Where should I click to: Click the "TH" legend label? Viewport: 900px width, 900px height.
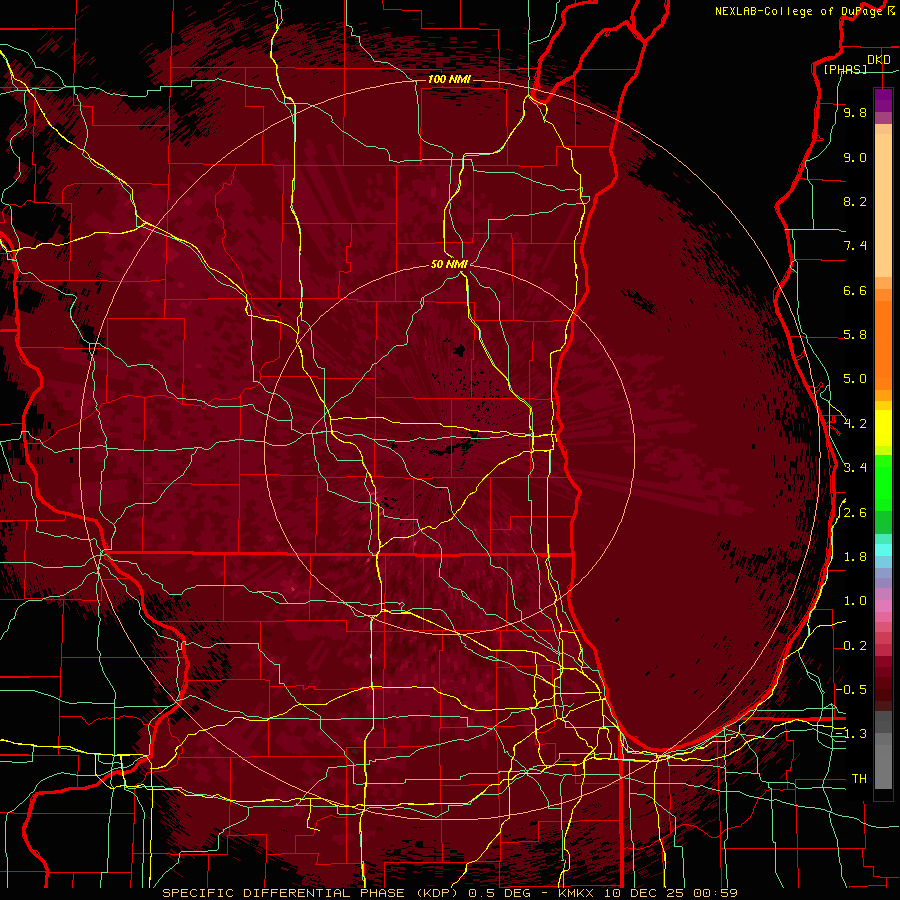859,779
